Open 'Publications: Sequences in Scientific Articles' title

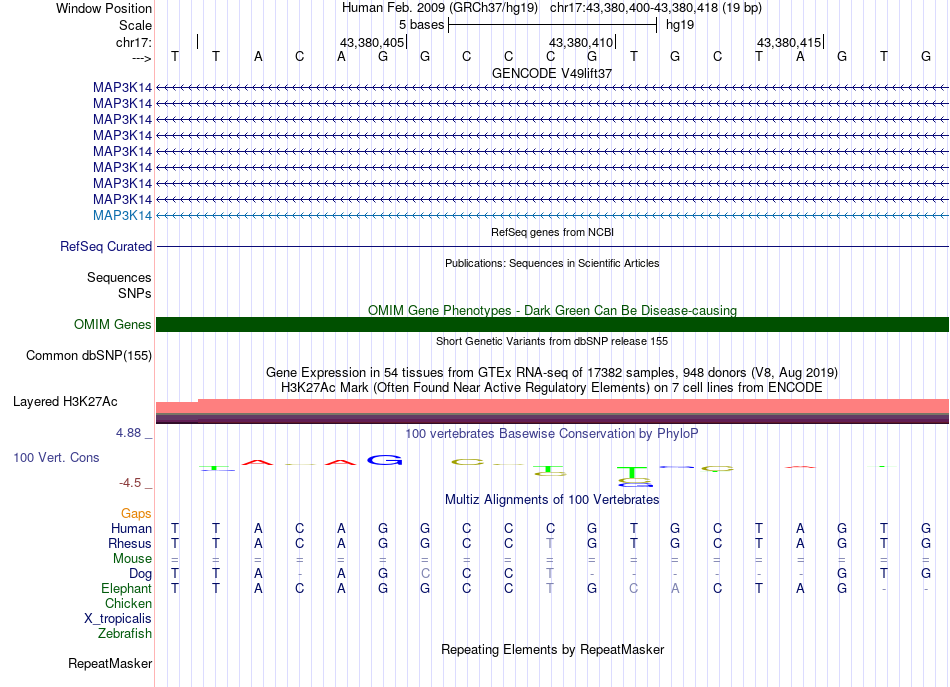552,263
